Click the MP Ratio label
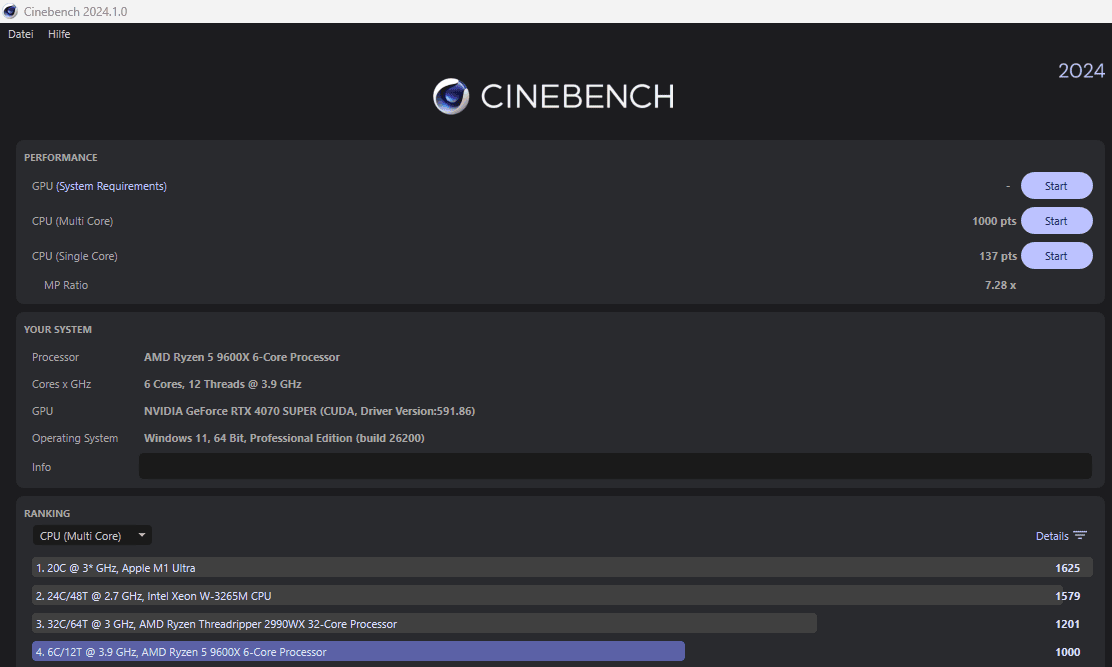Image resolution: width=1112 pixels, height=667 pixels. (66, 285)
